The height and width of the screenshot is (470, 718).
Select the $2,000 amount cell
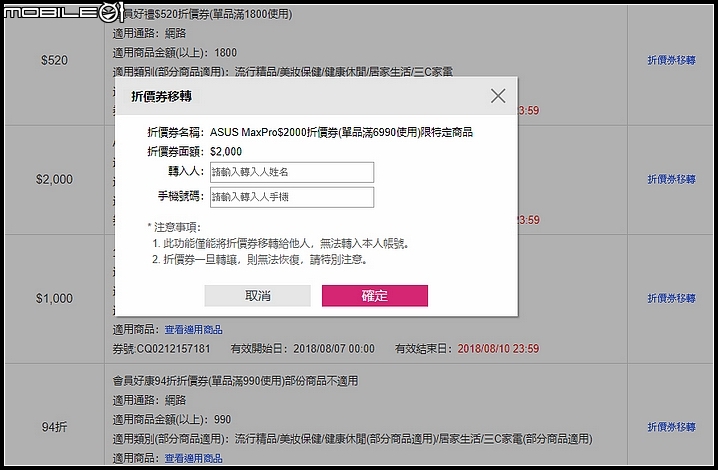coord(54,179)
